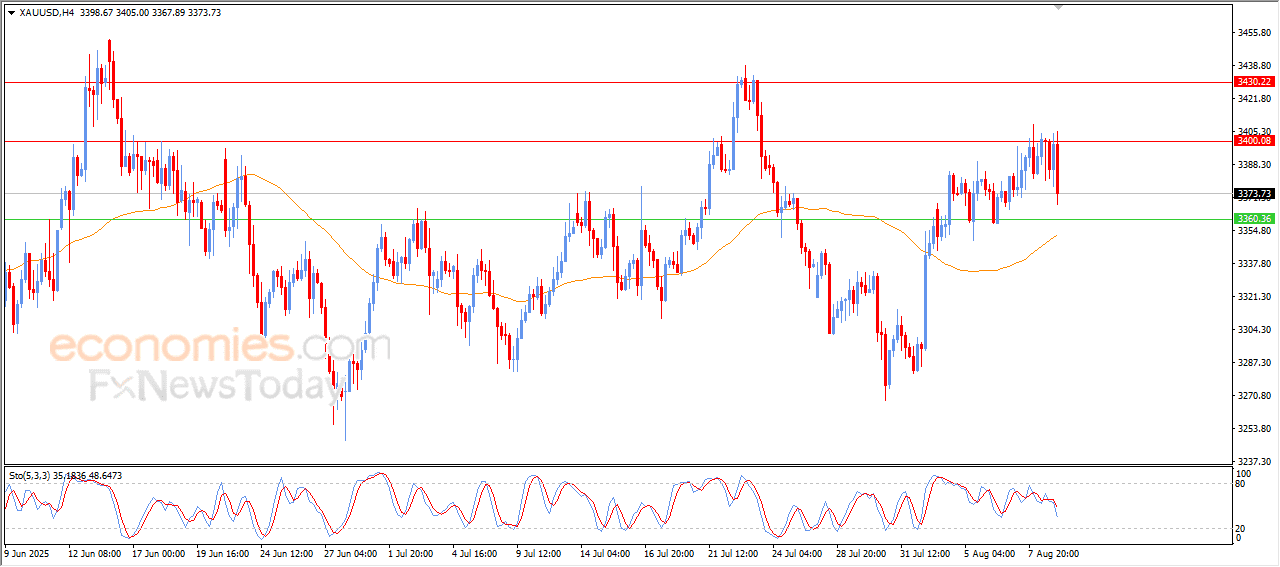Click the triangle icon beside XAUUSD,H4
The image size is (1280, 567).
(11, 13)
